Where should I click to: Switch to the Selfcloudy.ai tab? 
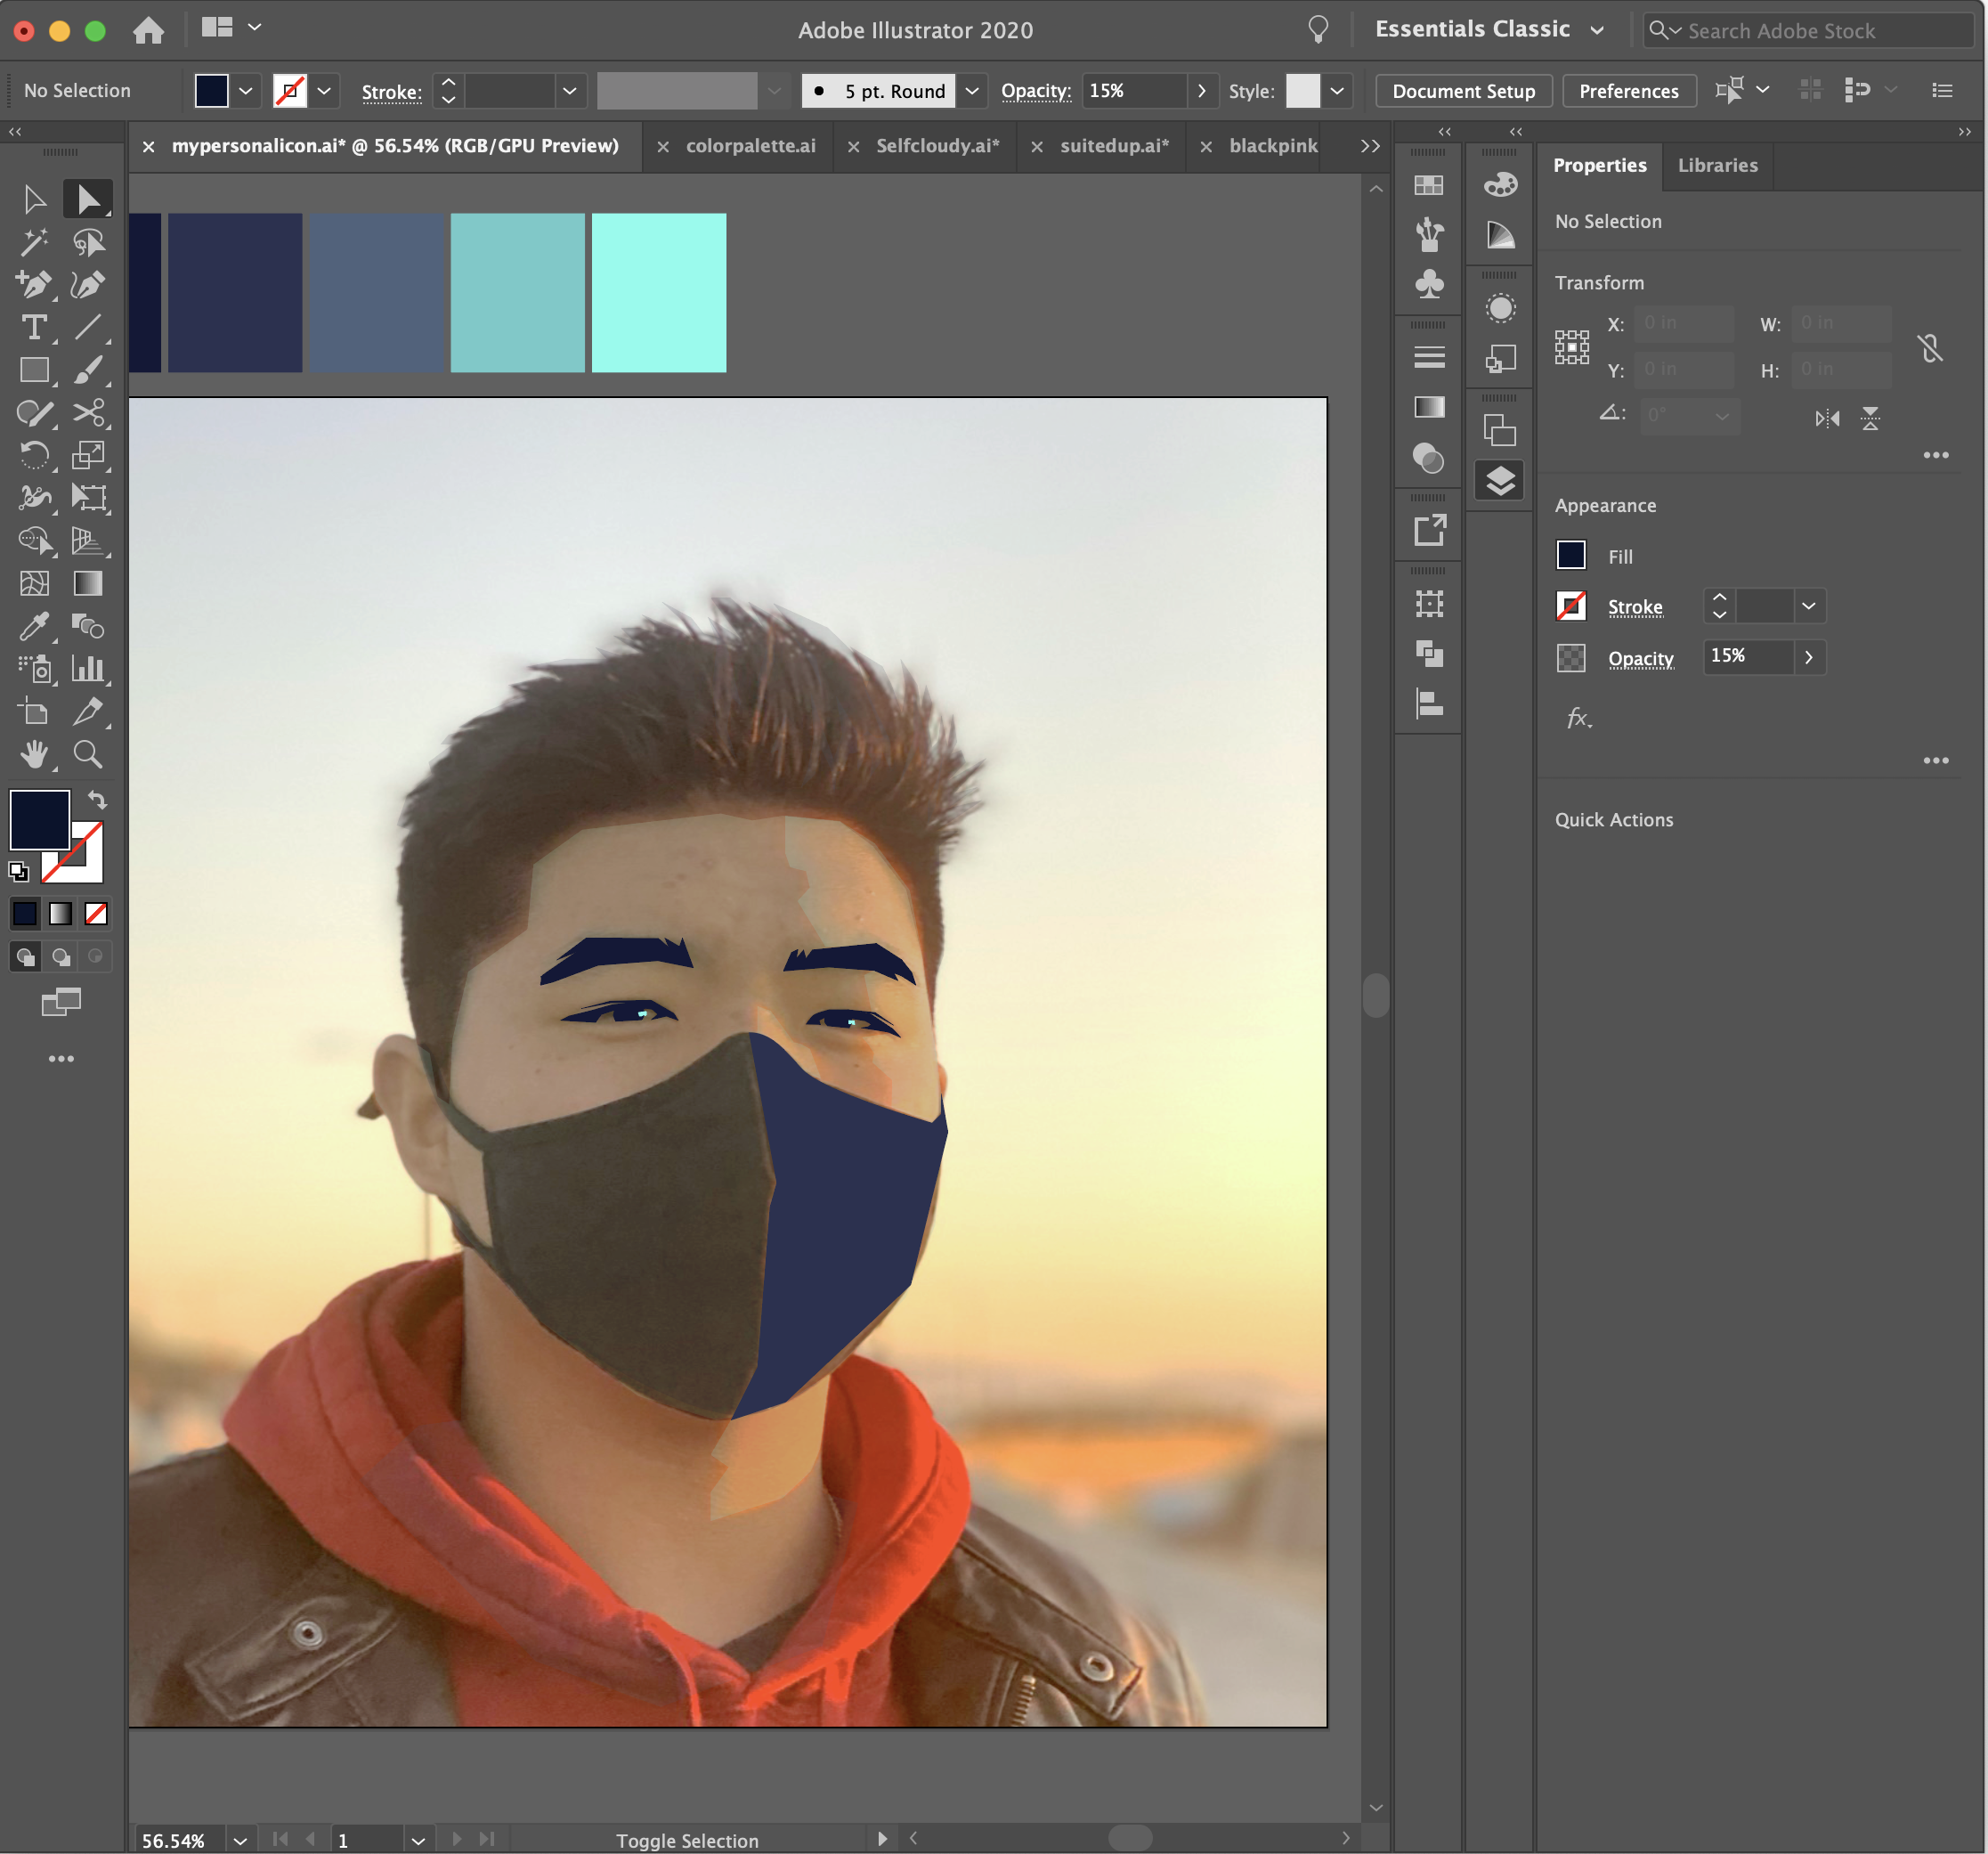[937, 146]
